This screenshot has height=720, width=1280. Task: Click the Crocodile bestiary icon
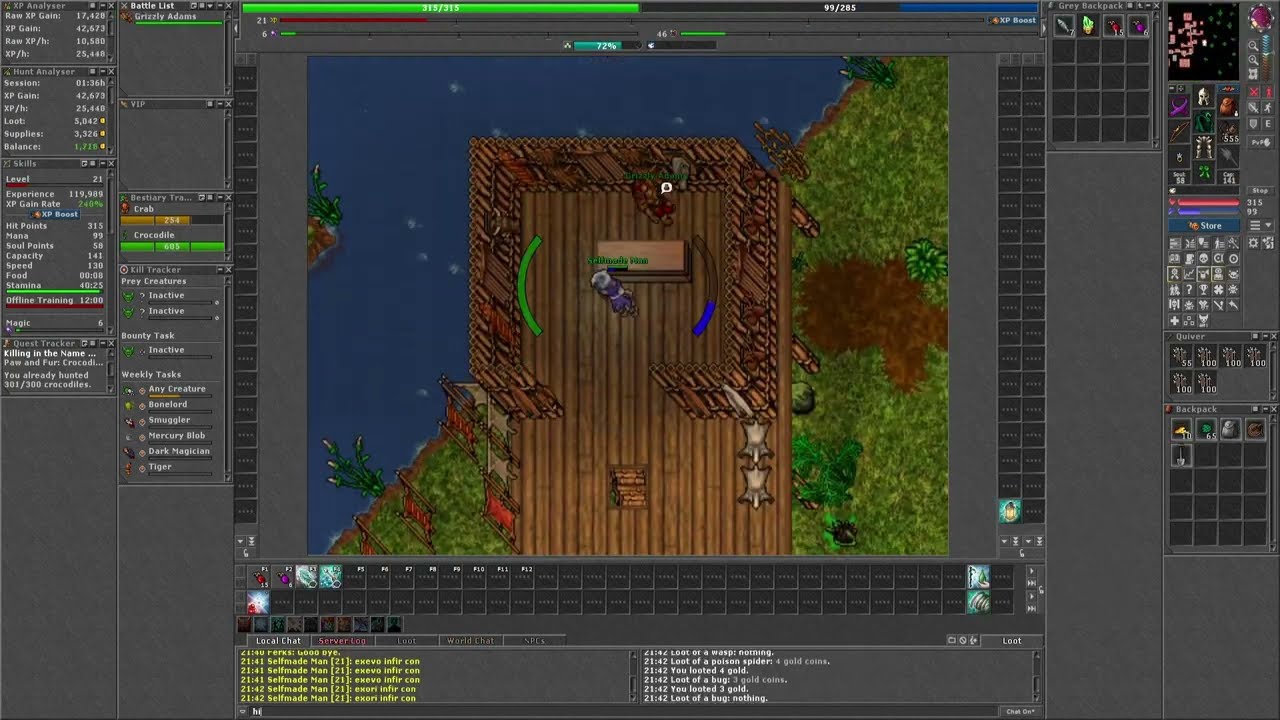(126, 235)
